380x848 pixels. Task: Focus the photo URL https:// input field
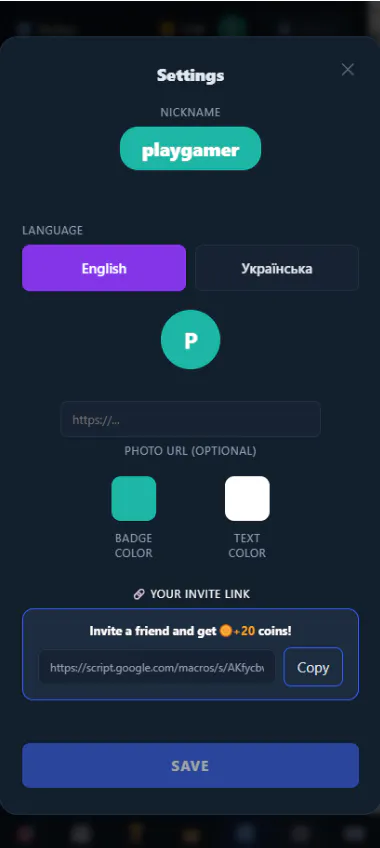[190, 419]
